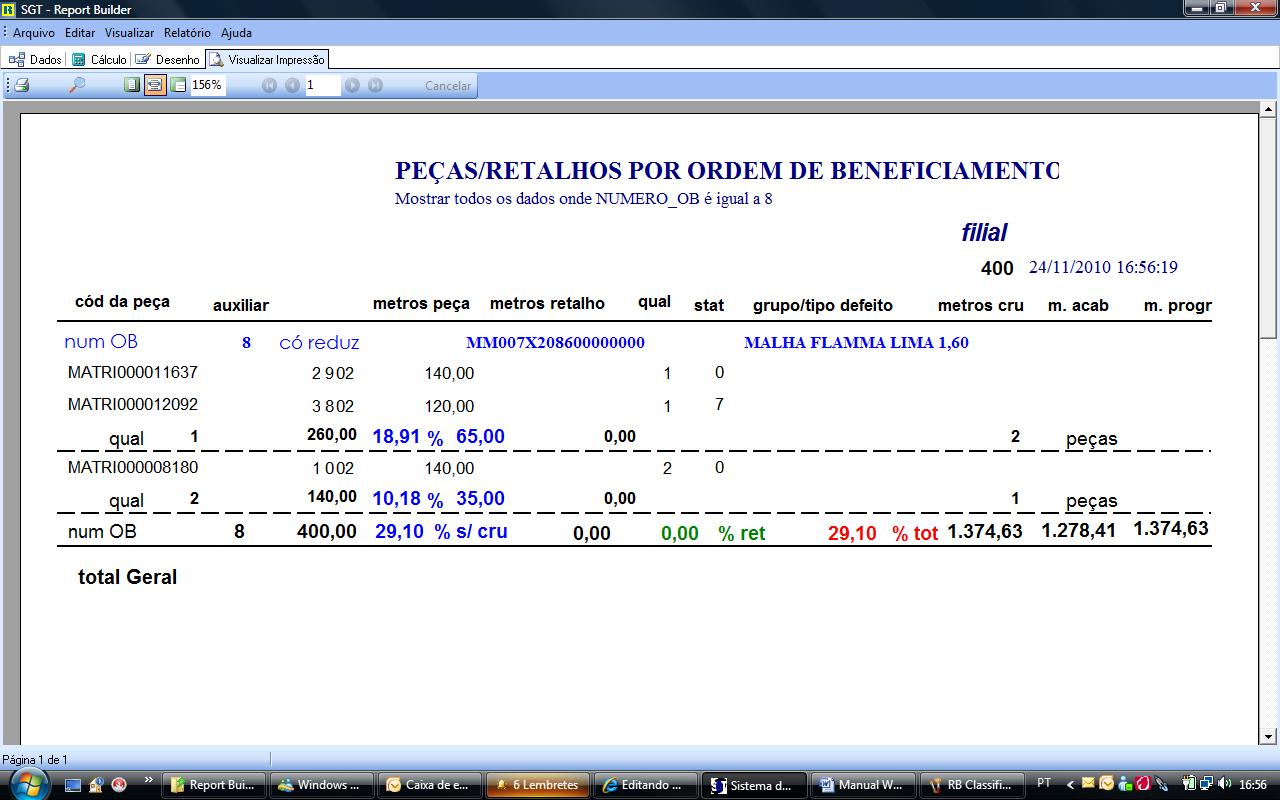Switch to the Dados tab
This screenshot has height=800, width=1280.
[36, 60]
